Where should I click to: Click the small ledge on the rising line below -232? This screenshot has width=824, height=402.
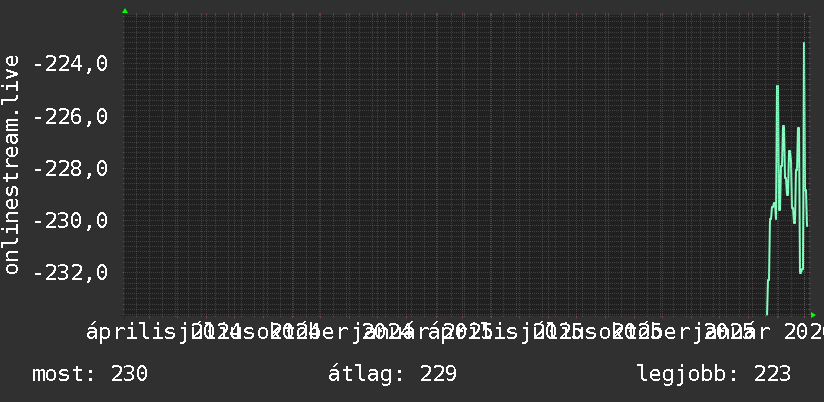pyautogui.click(x=768, y=280)
